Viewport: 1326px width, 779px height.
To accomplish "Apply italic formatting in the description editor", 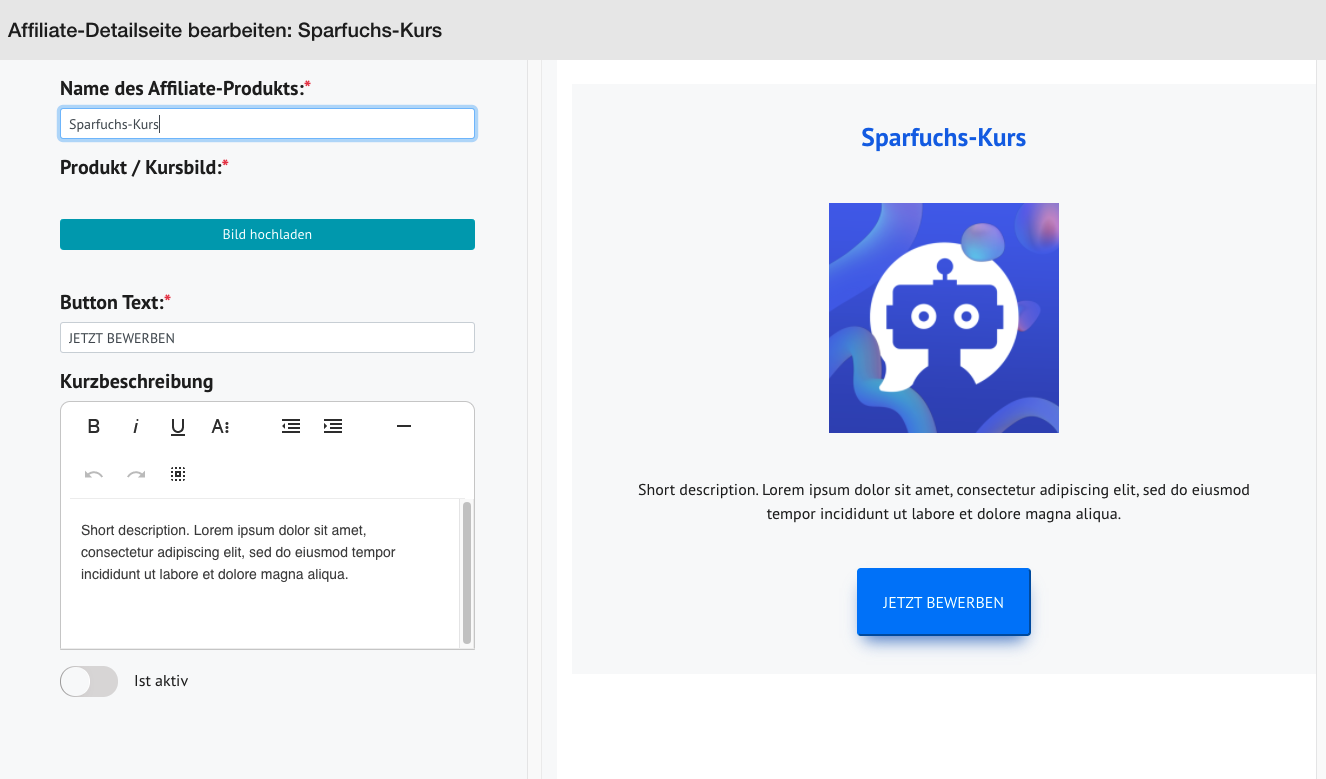I will (135, 426).
